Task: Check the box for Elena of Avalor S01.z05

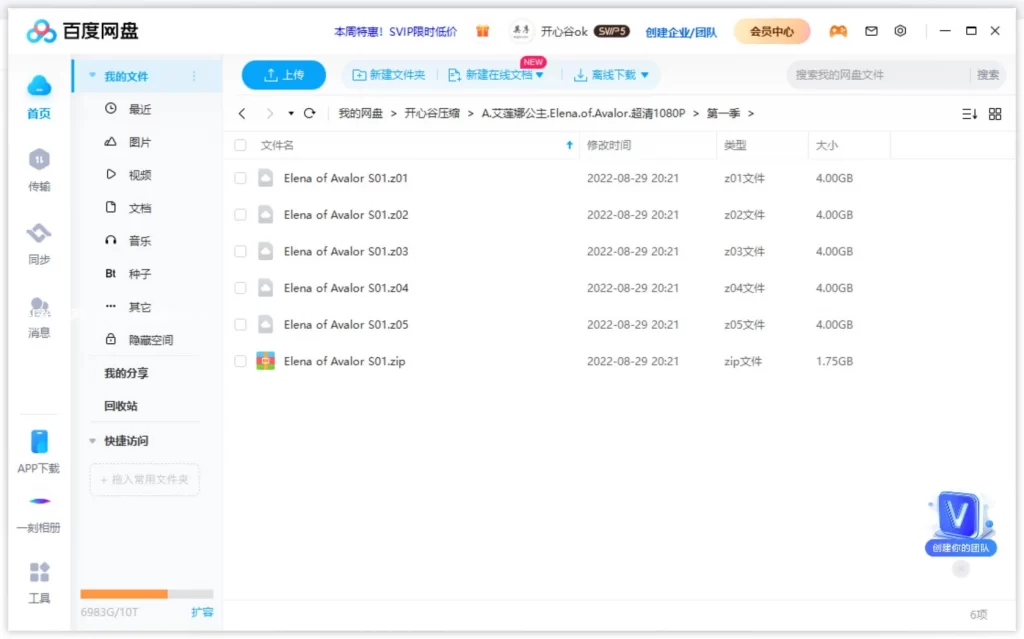Action: coord(240,324)
